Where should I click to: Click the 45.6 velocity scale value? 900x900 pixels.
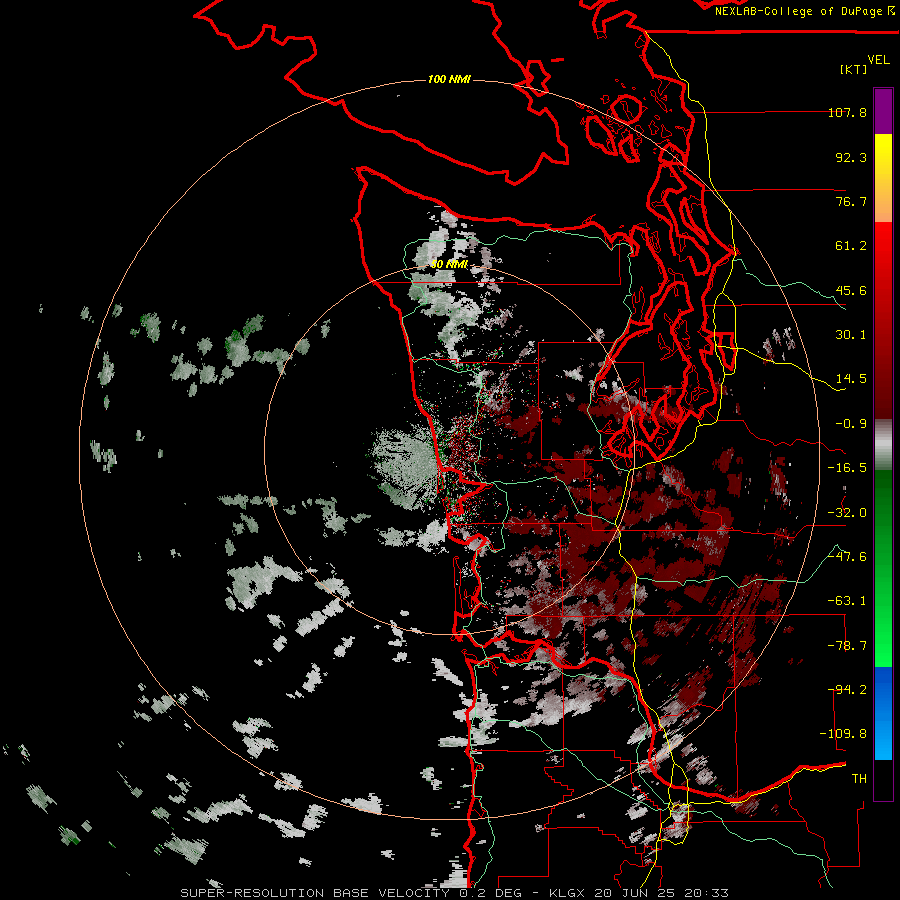click(851, 290)
